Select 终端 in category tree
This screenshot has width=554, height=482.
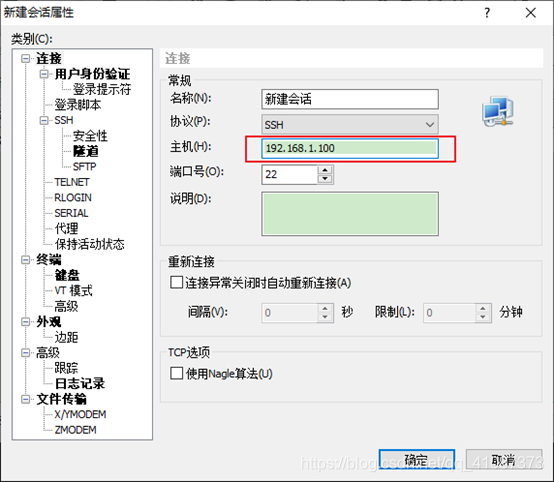coord(49,260)
